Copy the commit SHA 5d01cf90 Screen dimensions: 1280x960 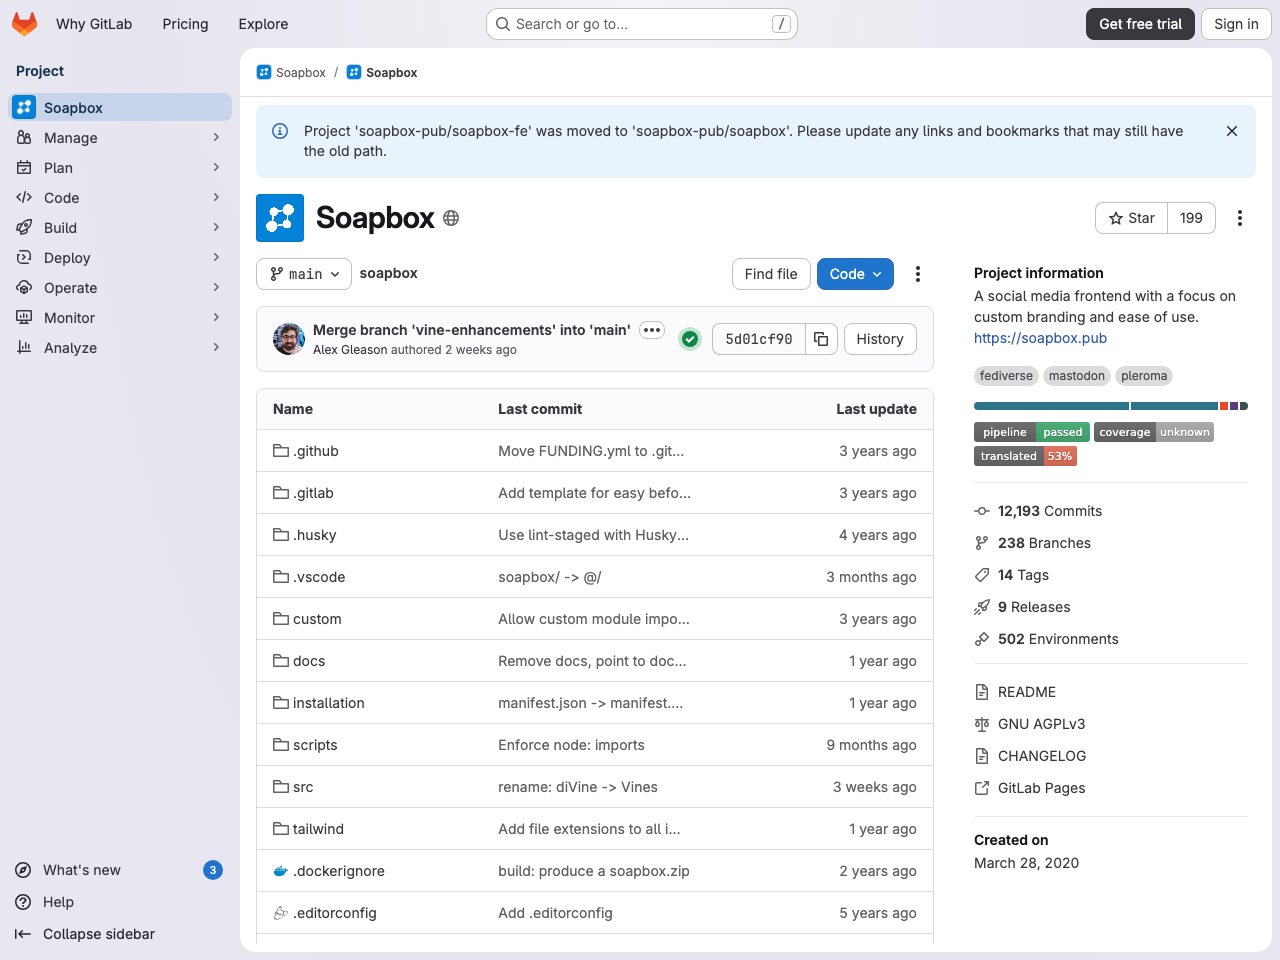coord(821,339)
